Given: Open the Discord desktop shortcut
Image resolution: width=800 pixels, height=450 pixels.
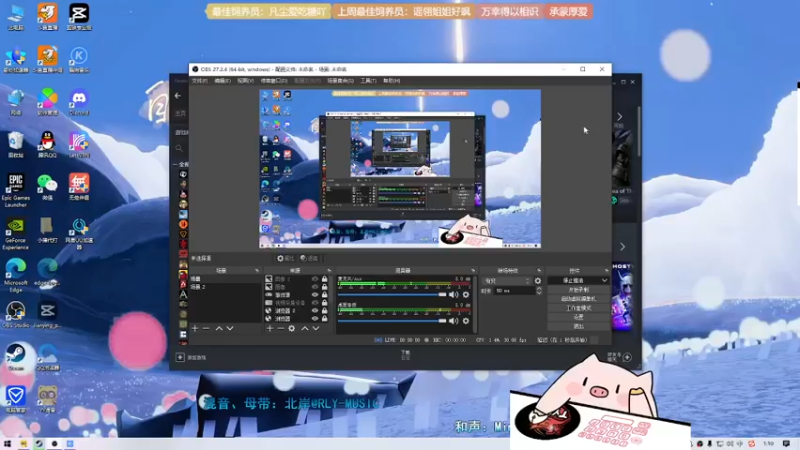Looking at the screenshot, I should (79, 102).
